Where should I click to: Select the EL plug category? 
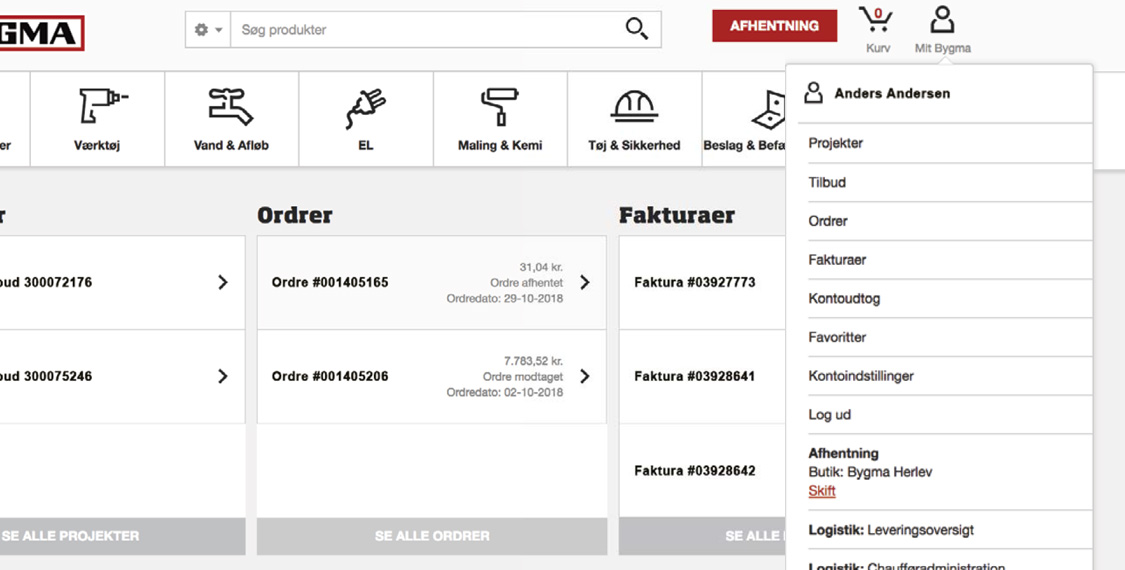point(365,118)
